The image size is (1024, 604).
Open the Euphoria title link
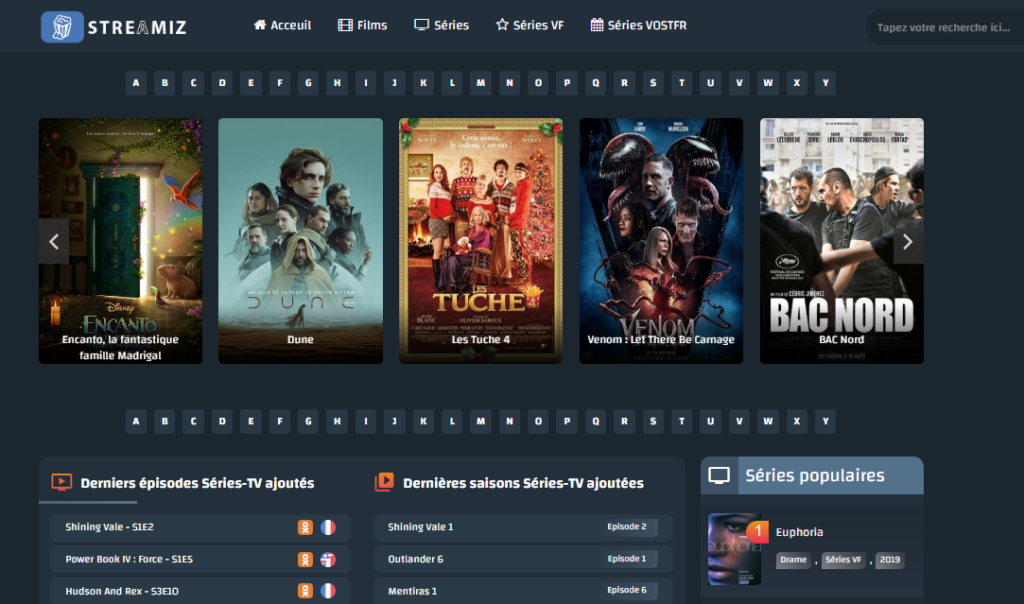(799, 532)
